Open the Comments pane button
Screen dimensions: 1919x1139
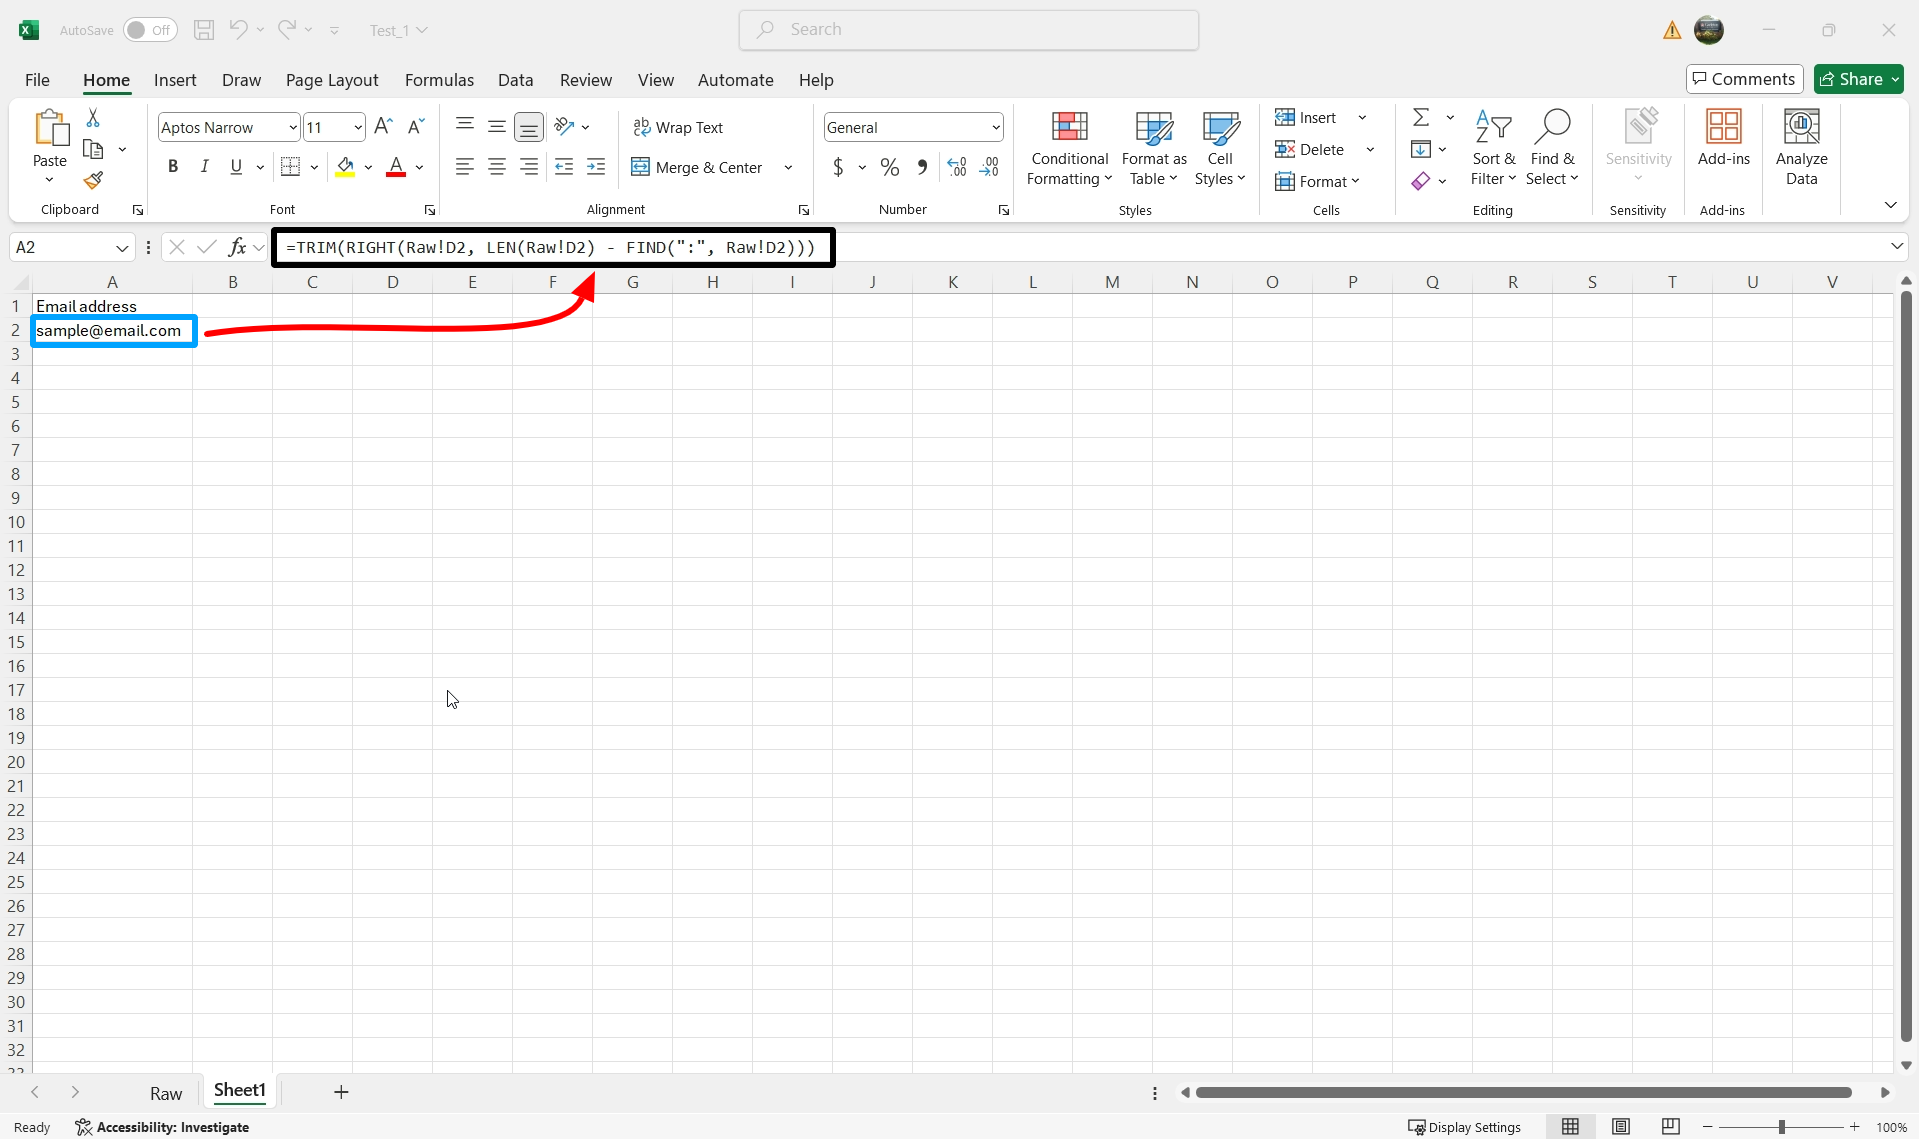pyautogui.click(x=1744, y=79)
